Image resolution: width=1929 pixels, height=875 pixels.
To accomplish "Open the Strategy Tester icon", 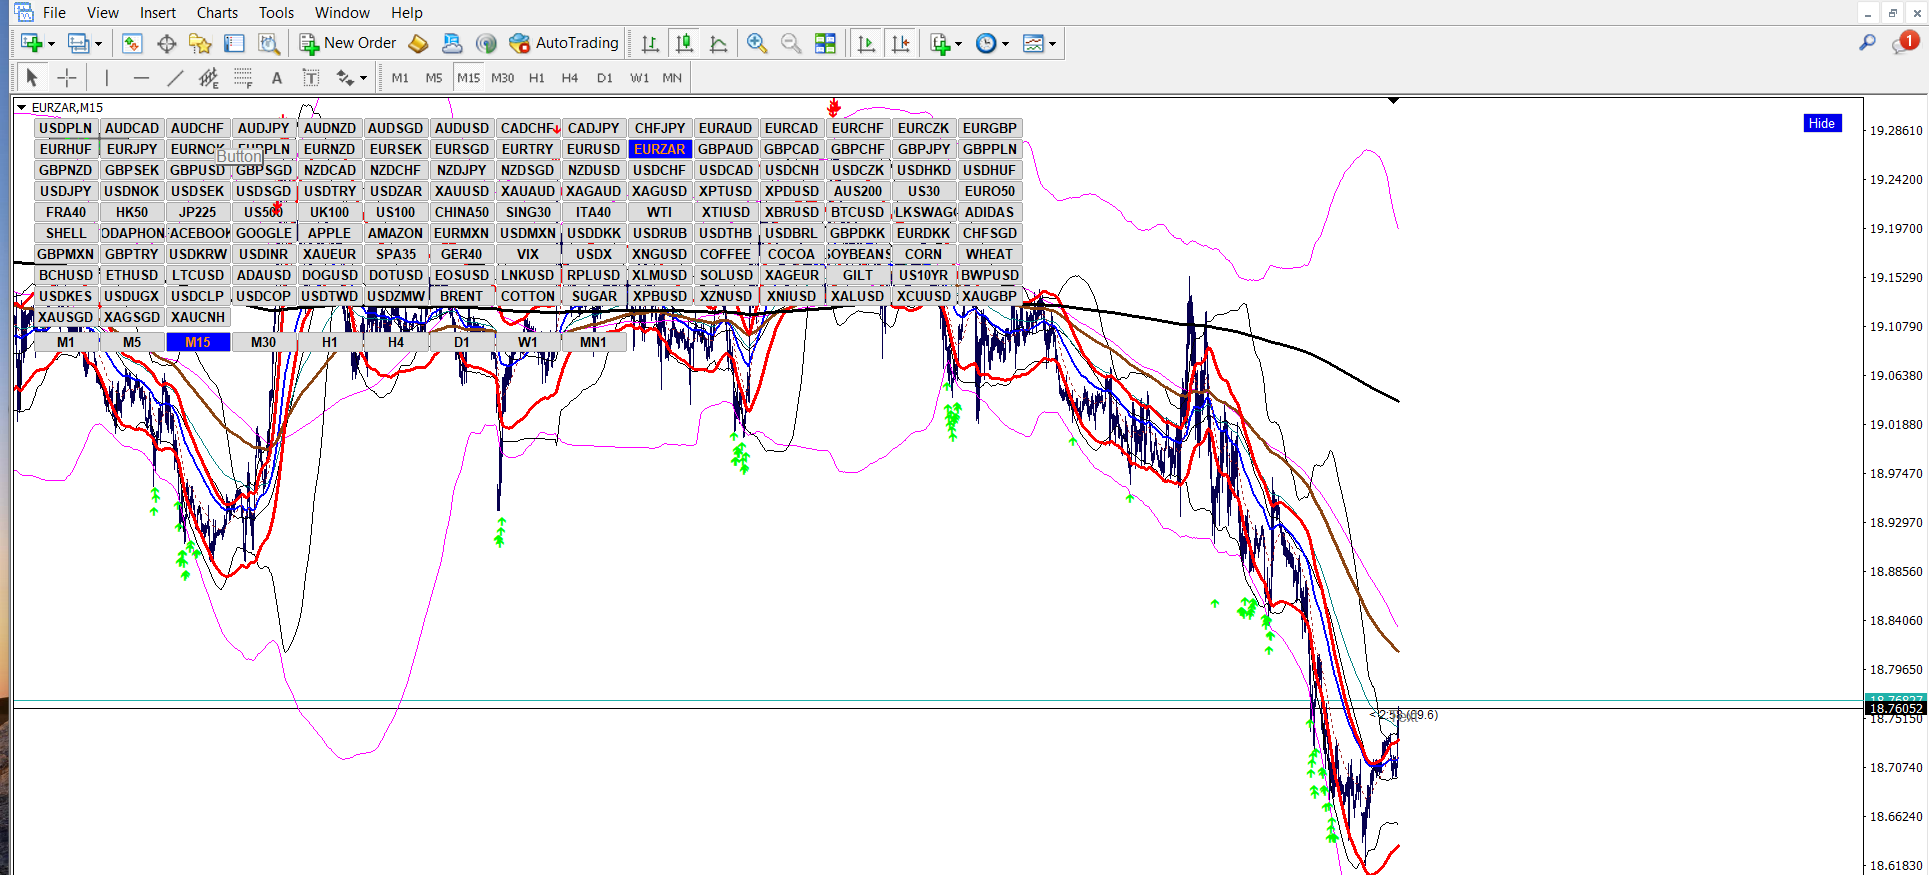I will tap(269, 43).
